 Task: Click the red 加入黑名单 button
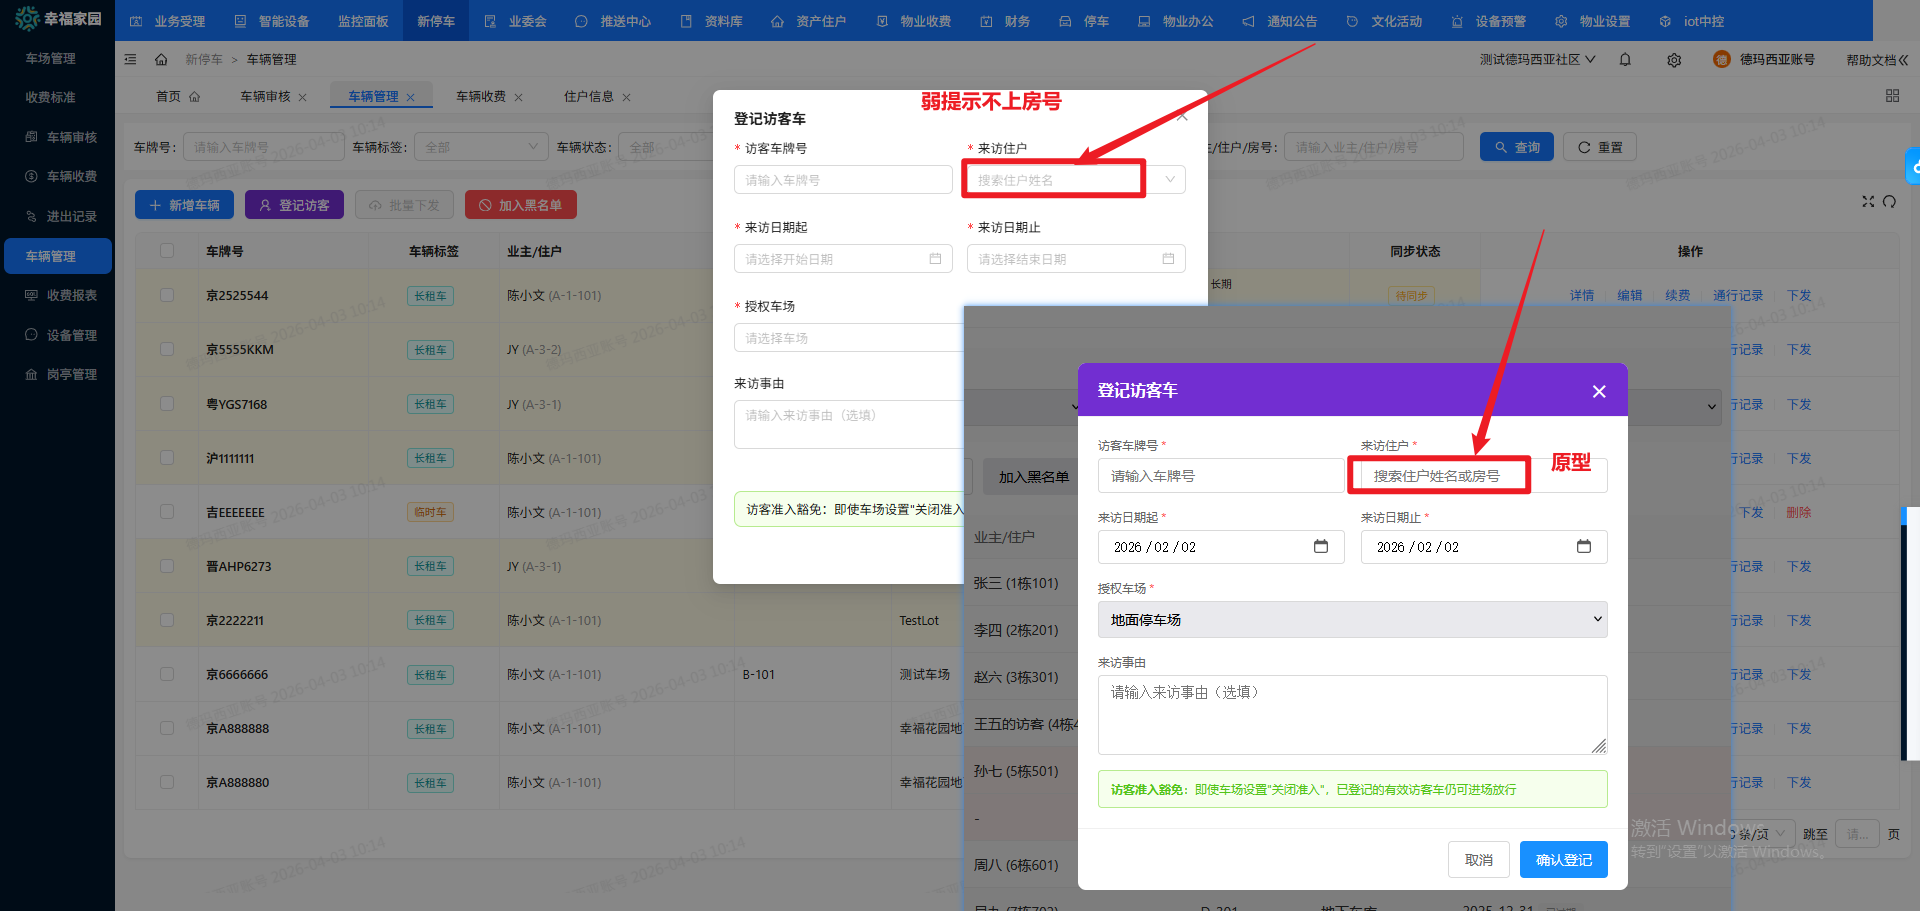click(x=520, y=205)
